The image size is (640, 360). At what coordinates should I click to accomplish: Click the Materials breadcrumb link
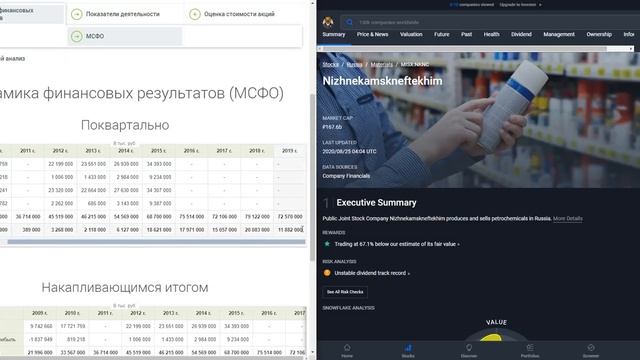pos(381,64)
